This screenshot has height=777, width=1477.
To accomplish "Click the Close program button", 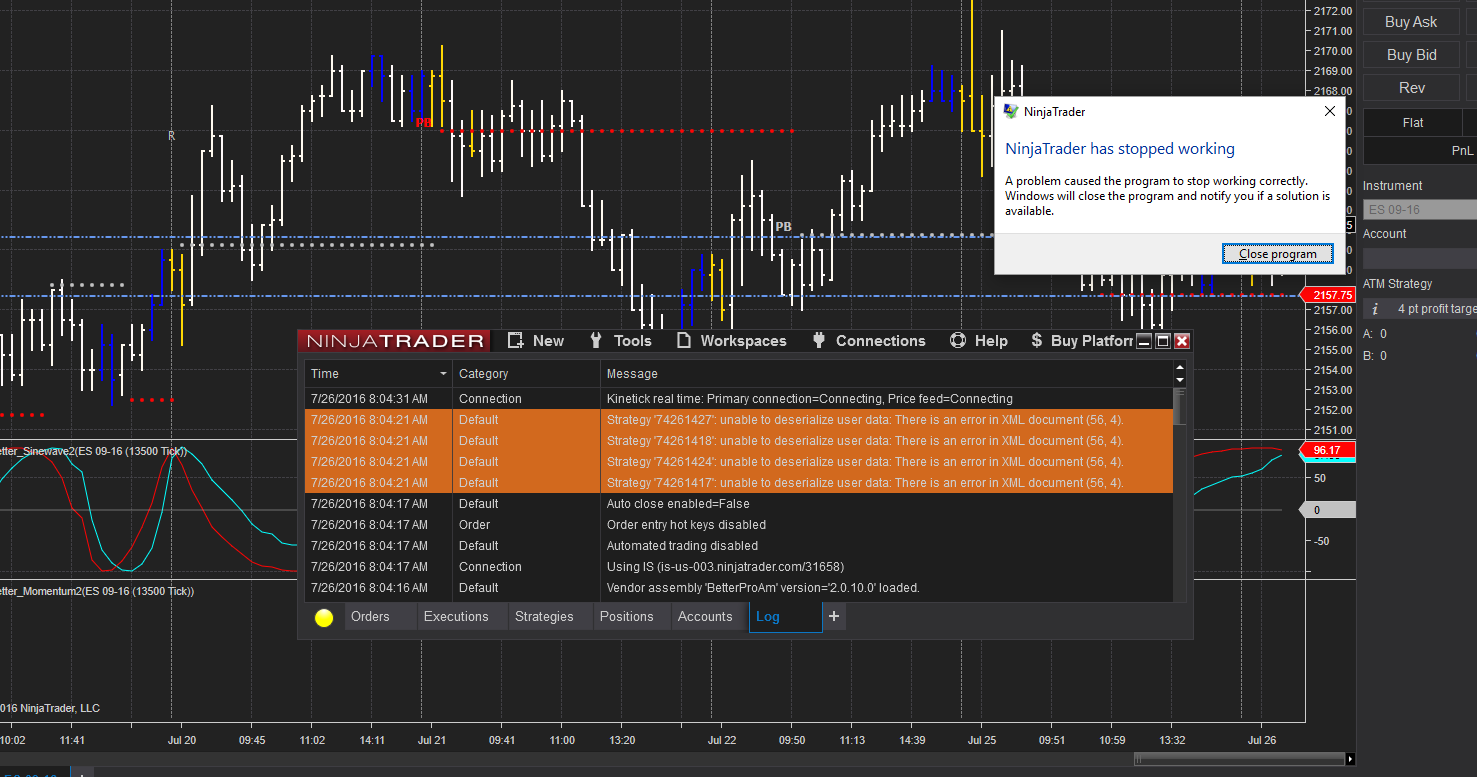I will click(x=1278, y=254).
